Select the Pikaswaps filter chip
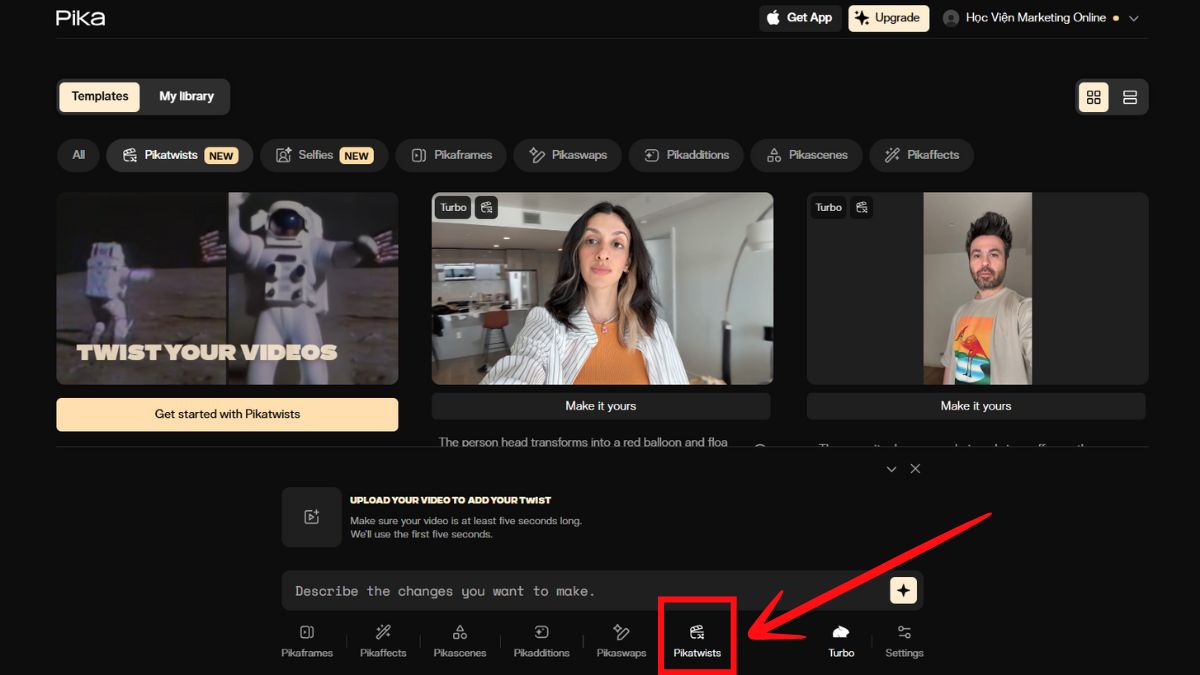Viewport: 1200px width, 675px height. pos(568,155)
